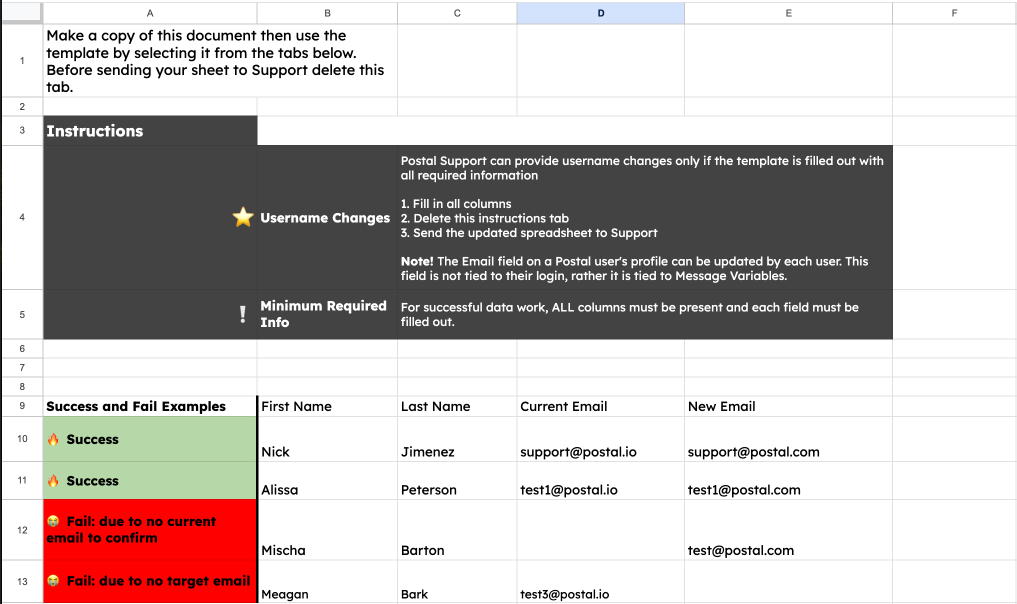Select row 4 header
Image resolution: width=1017 pixels, height=604 pixels.
[x=21, y=217]
